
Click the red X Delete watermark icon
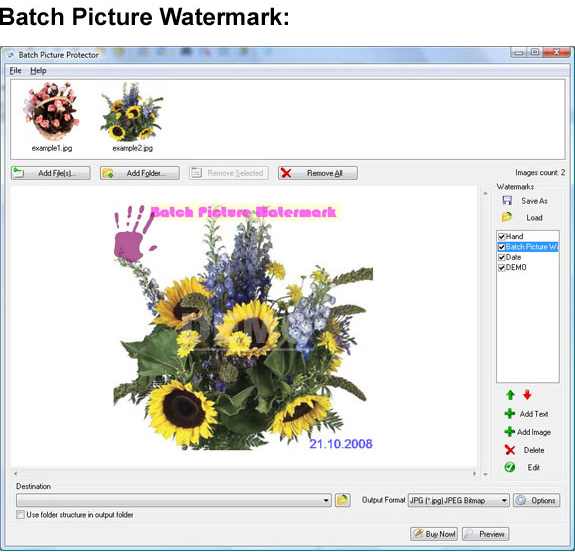click(510, 450)
